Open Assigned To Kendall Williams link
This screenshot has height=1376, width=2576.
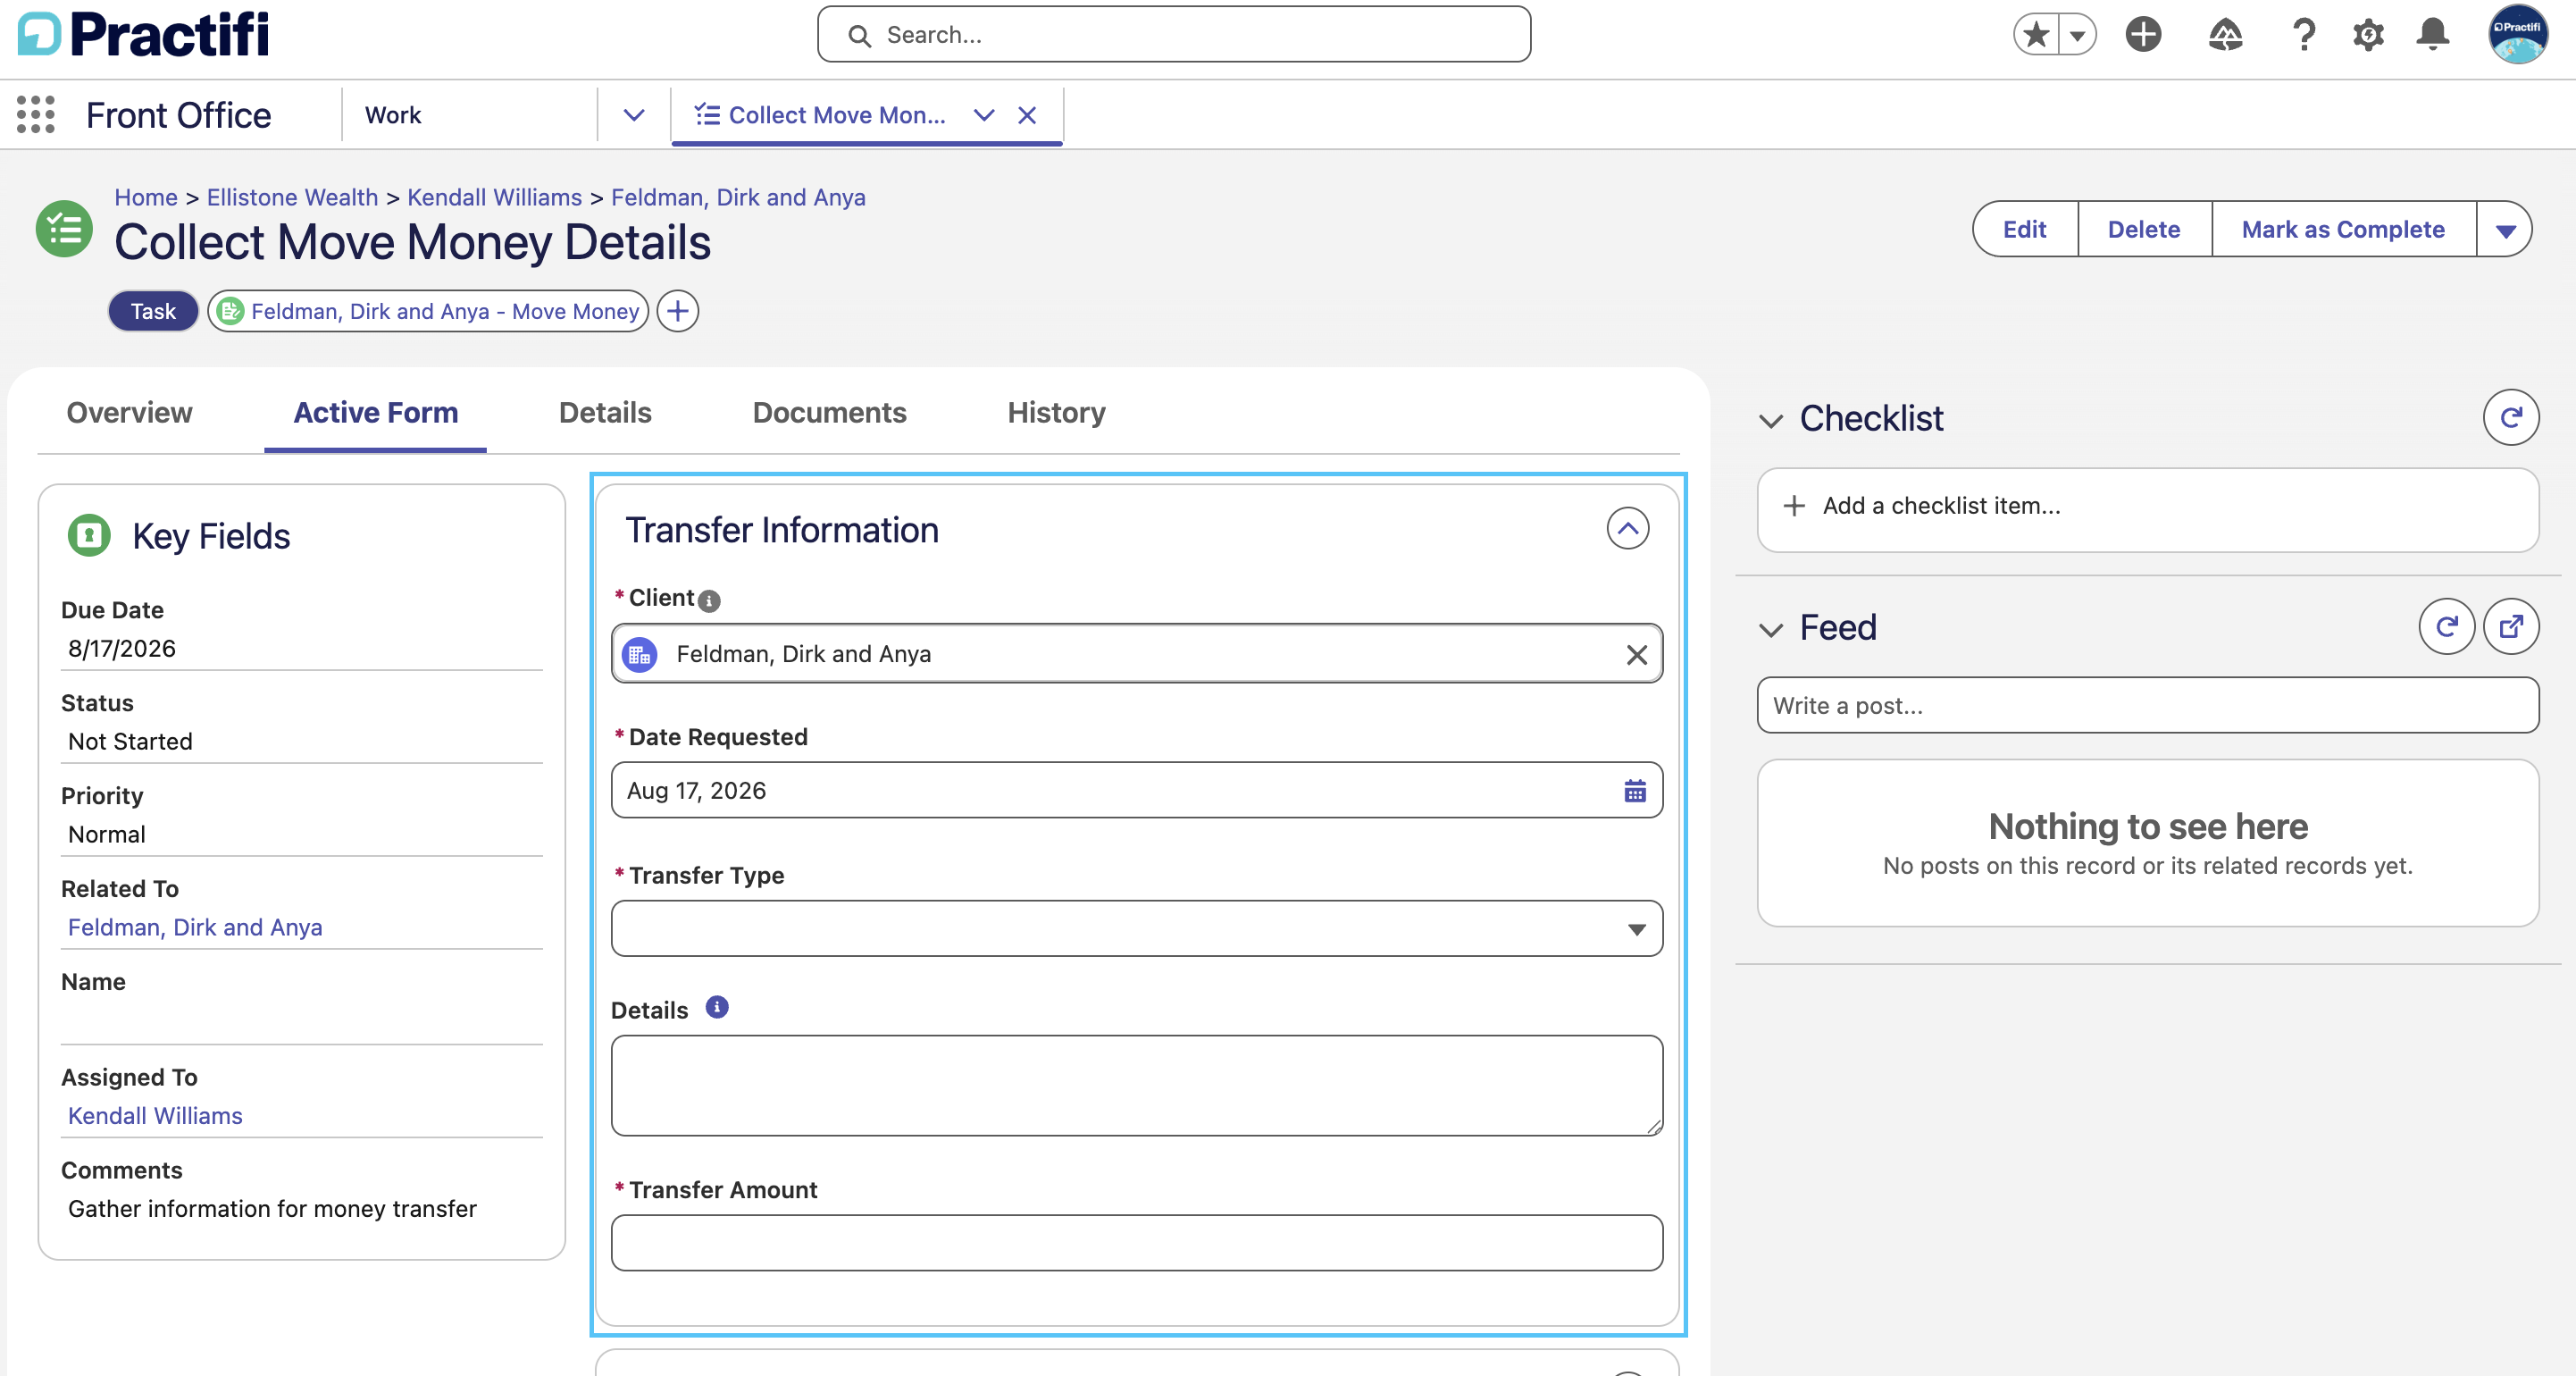click(155, 1115)
